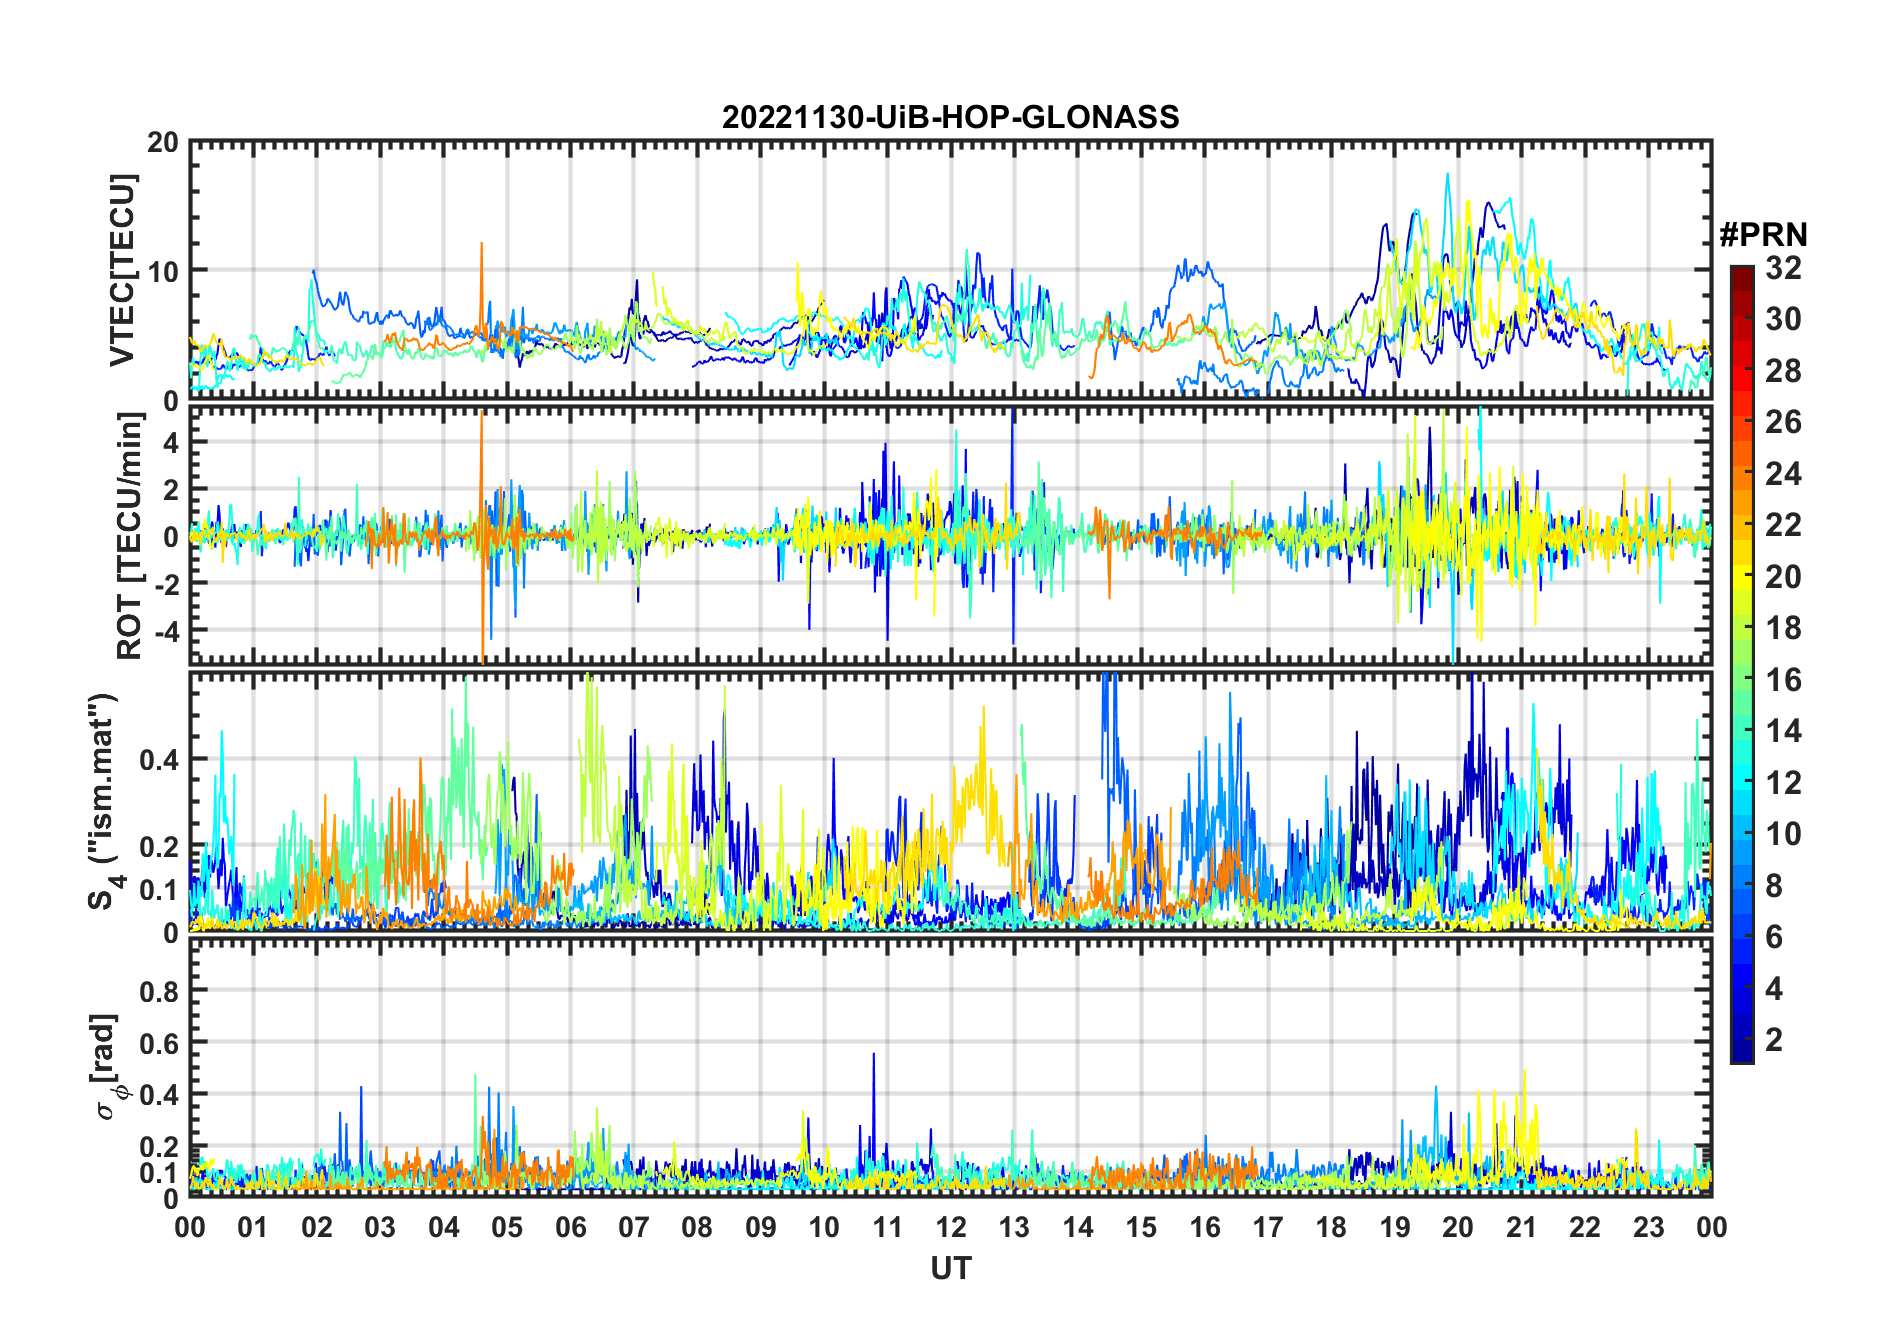Select colorbar tick label 26

point(1783,422)
